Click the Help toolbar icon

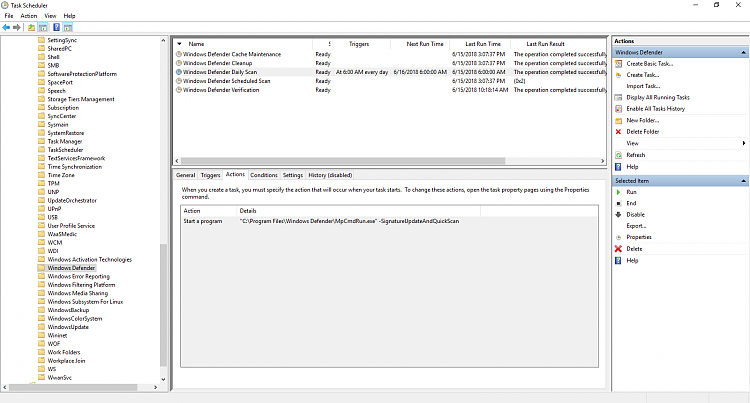point(56,27)
